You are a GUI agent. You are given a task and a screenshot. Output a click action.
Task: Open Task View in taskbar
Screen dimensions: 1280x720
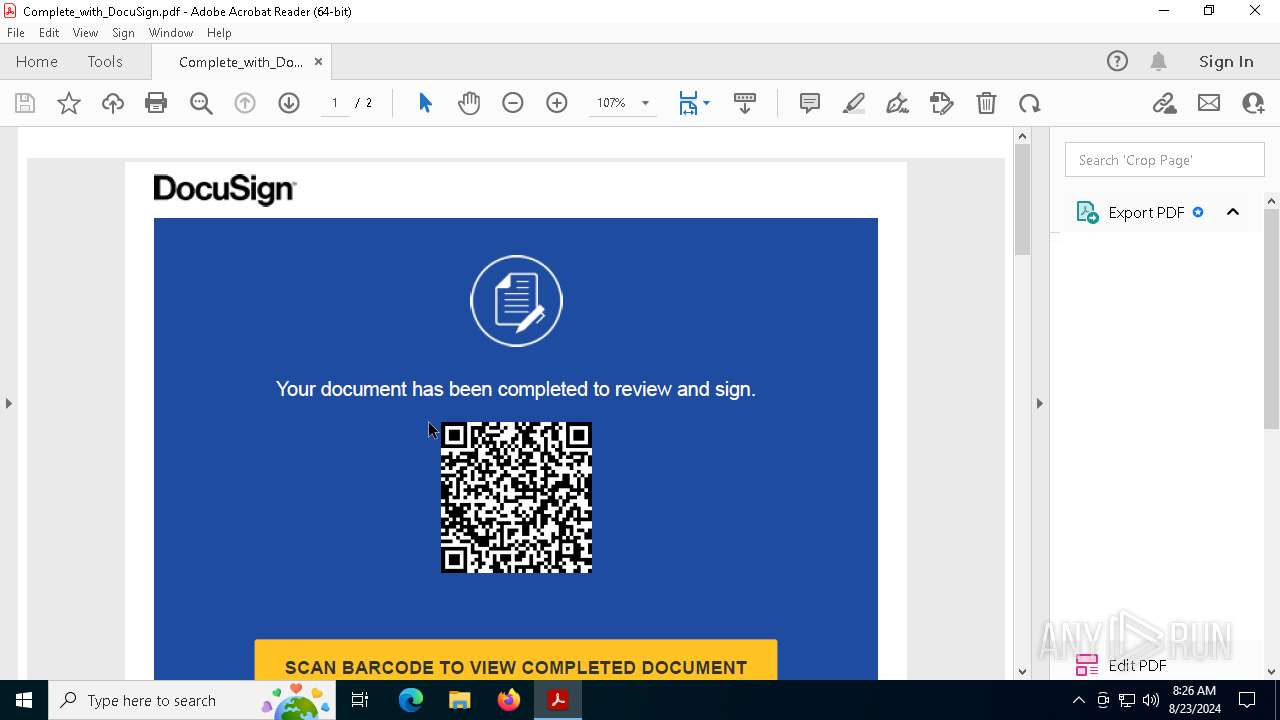pos(360,700)
